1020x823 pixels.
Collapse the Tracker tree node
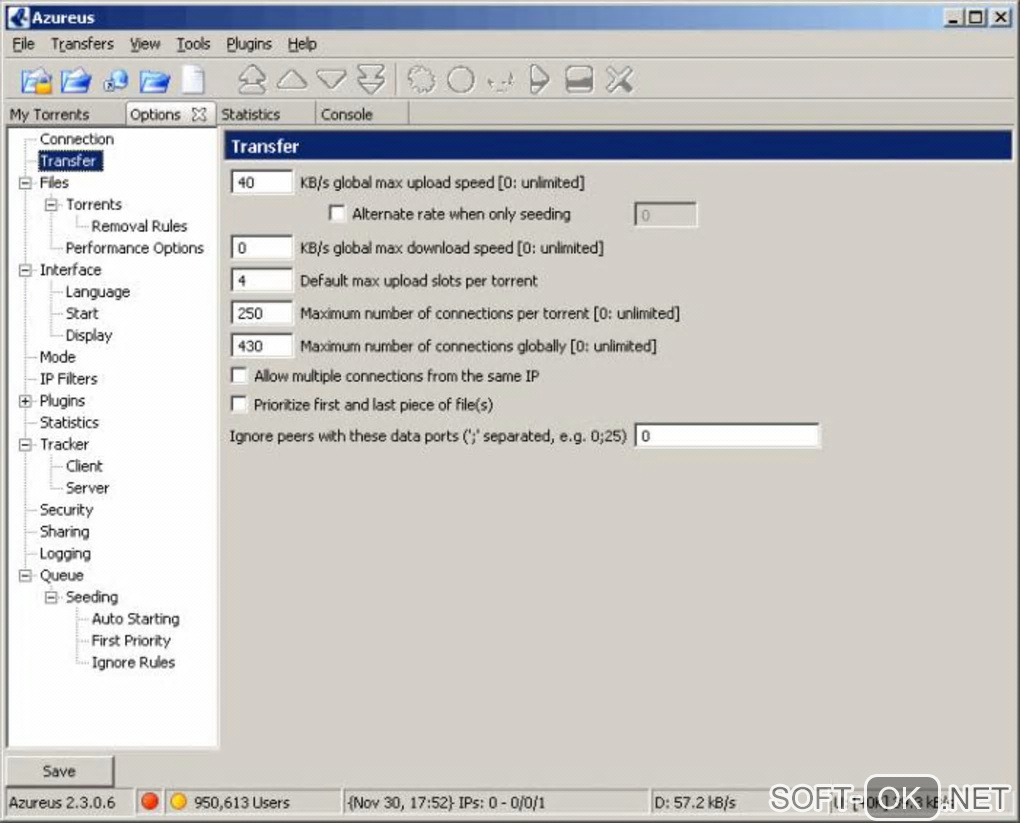[25, 444]
